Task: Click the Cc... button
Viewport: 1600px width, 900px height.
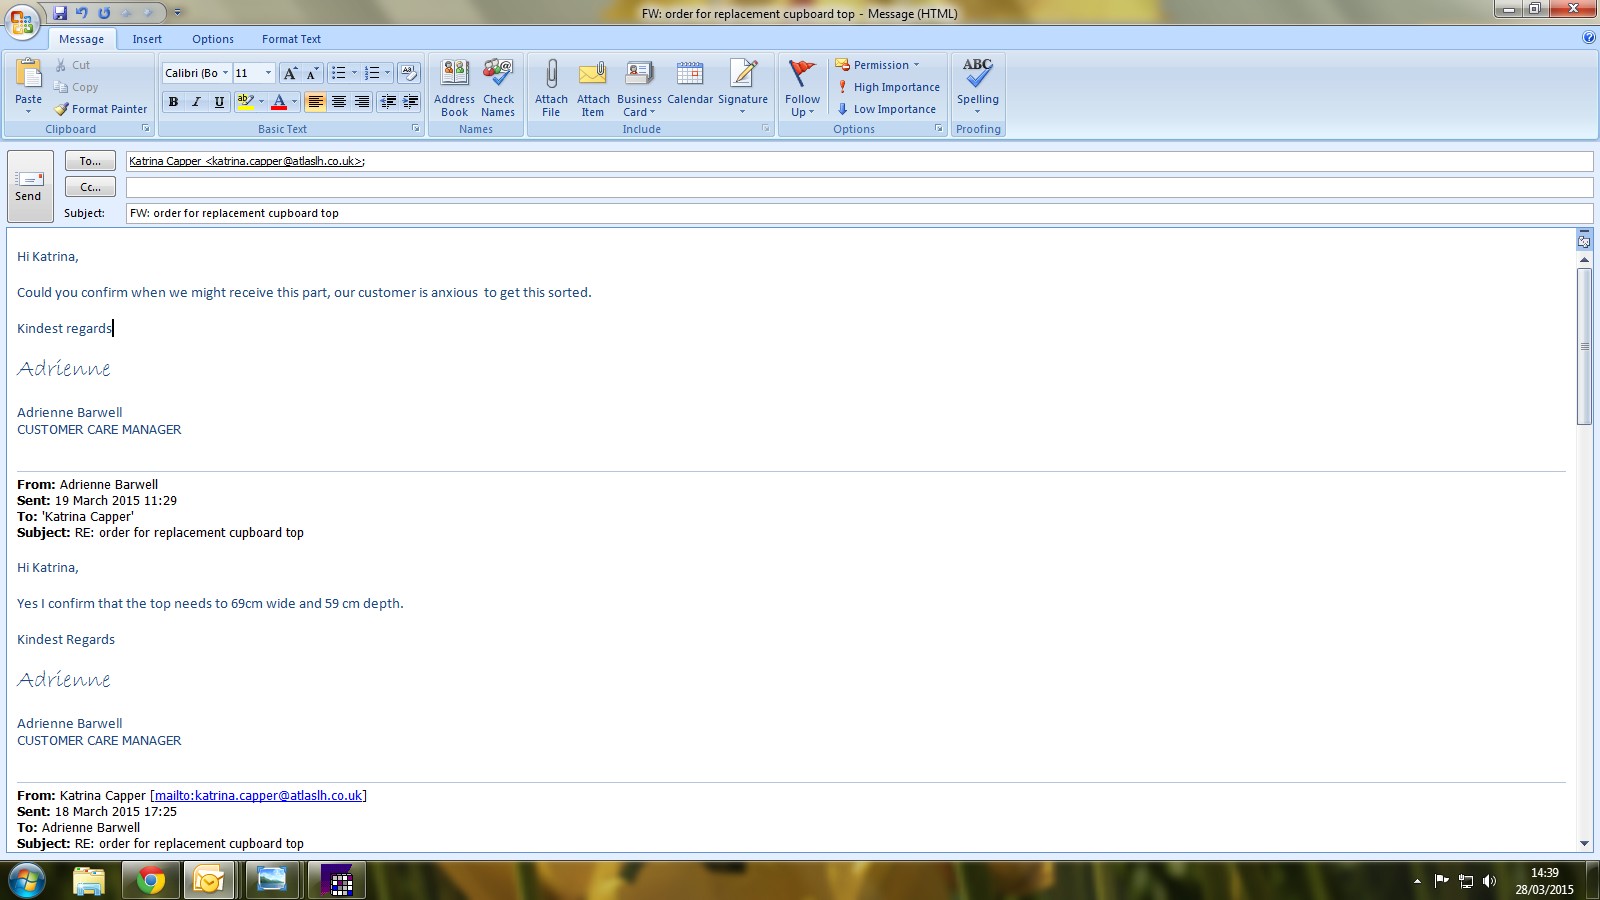Action: (90, 187)
